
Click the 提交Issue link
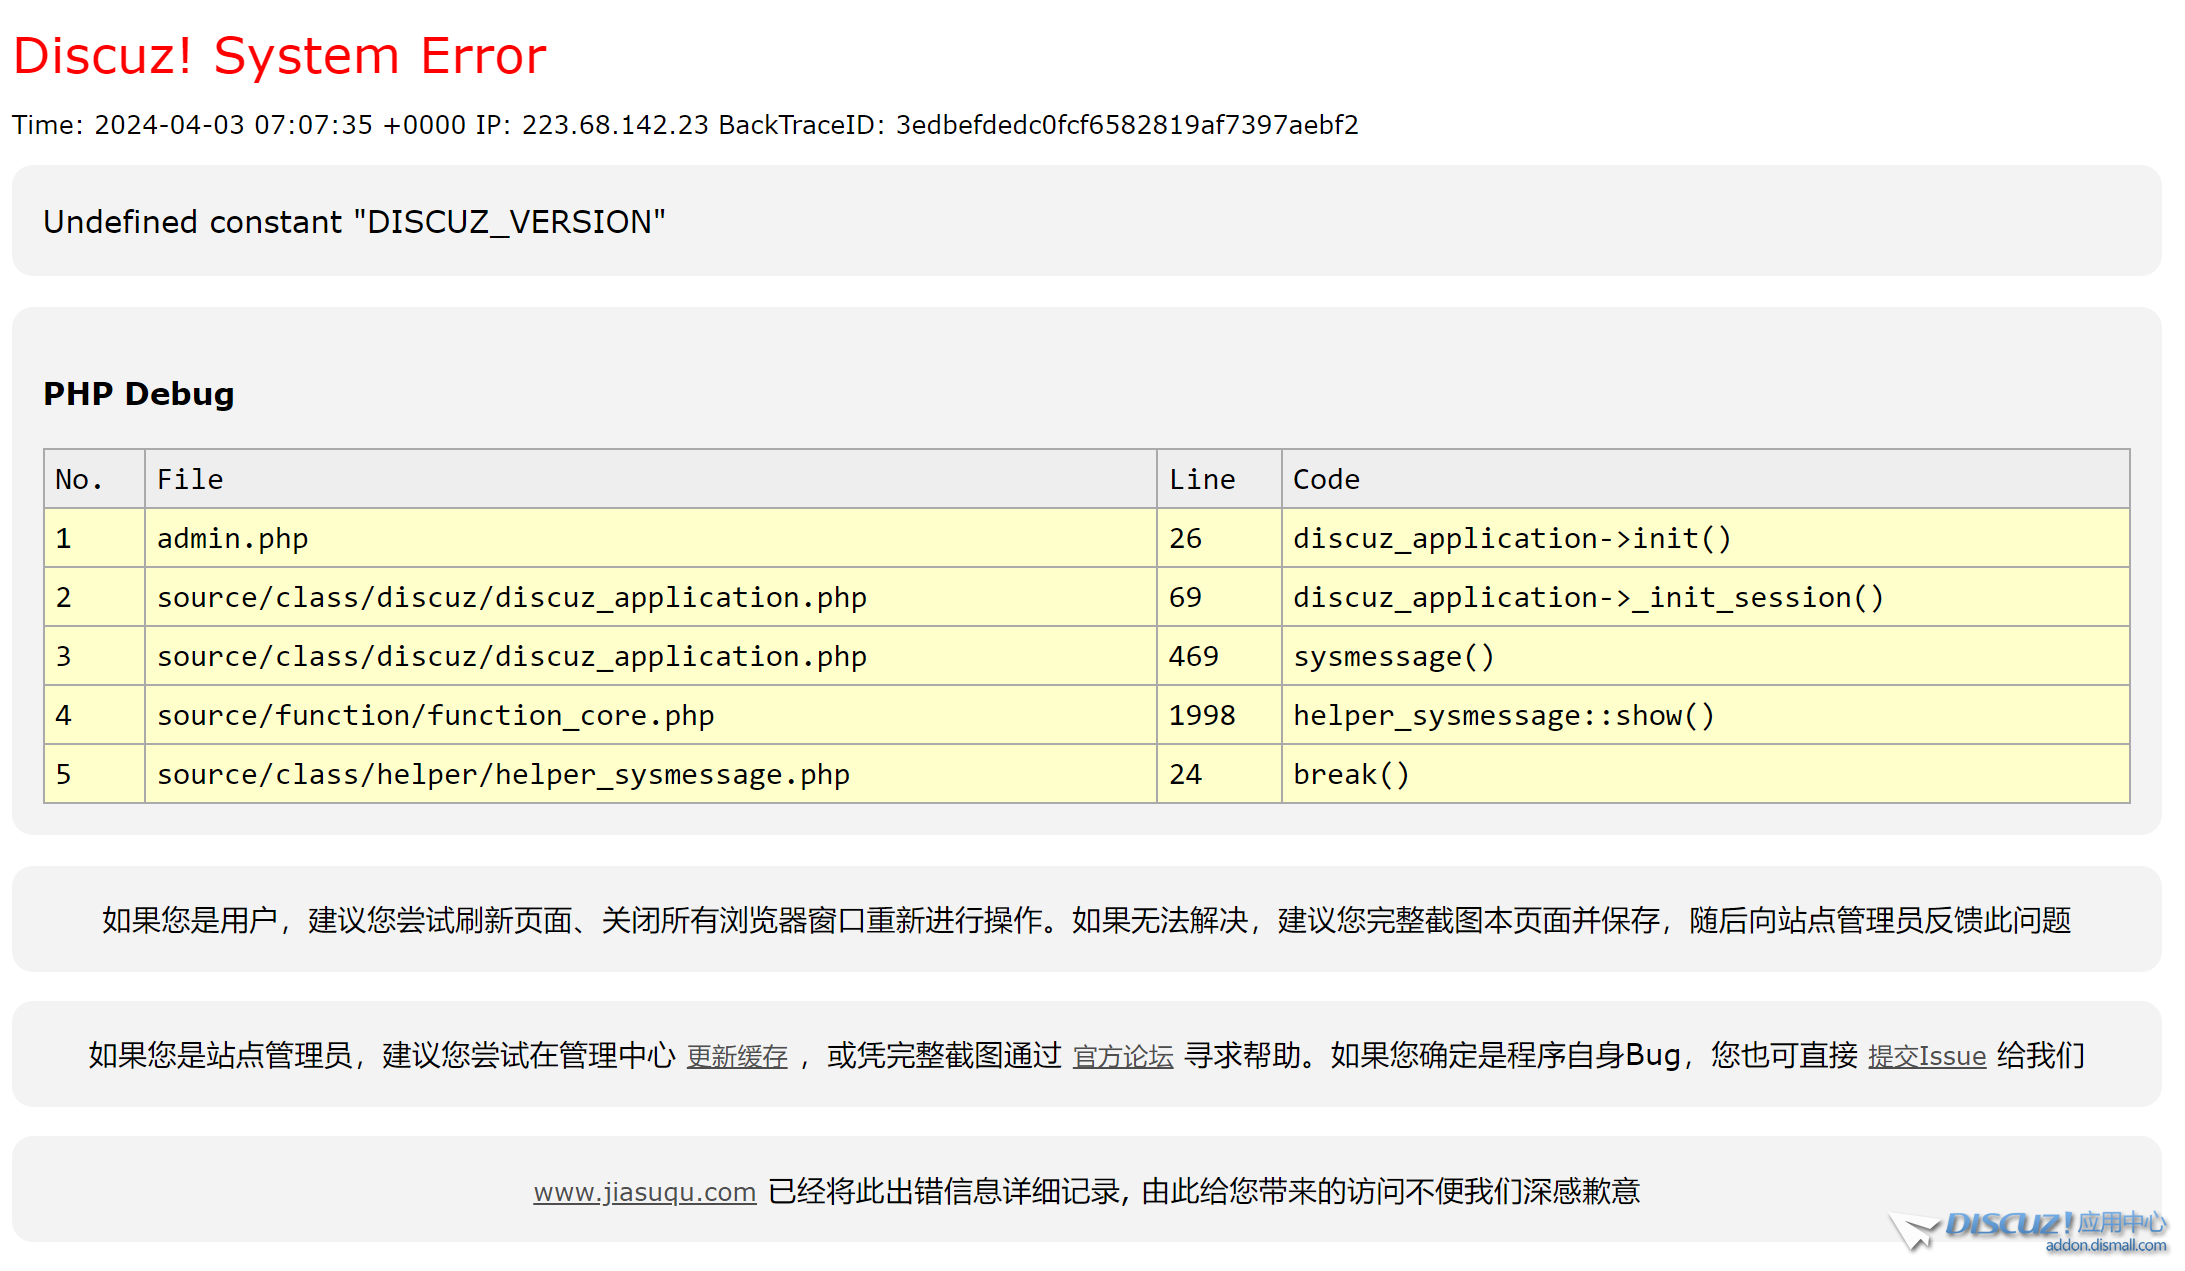tap(1926, 1056)
